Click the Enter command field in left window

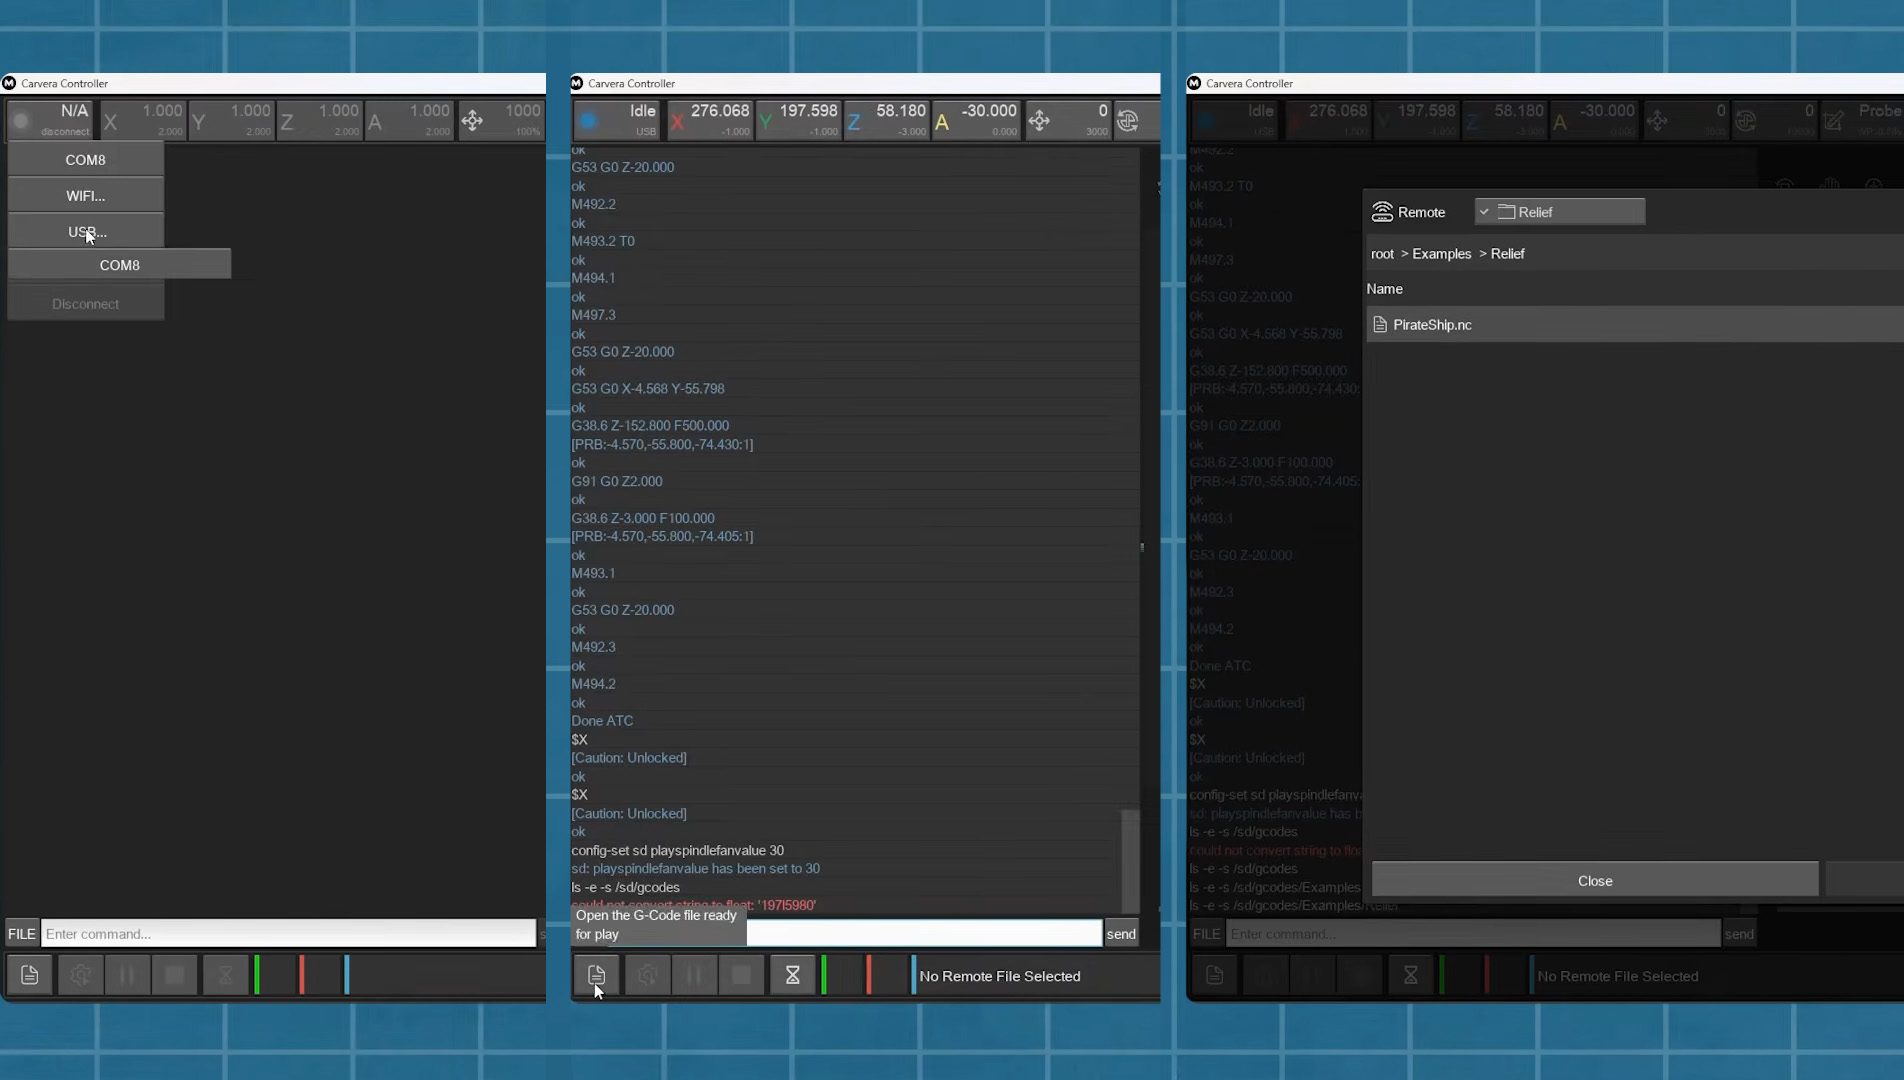point(288,934)
